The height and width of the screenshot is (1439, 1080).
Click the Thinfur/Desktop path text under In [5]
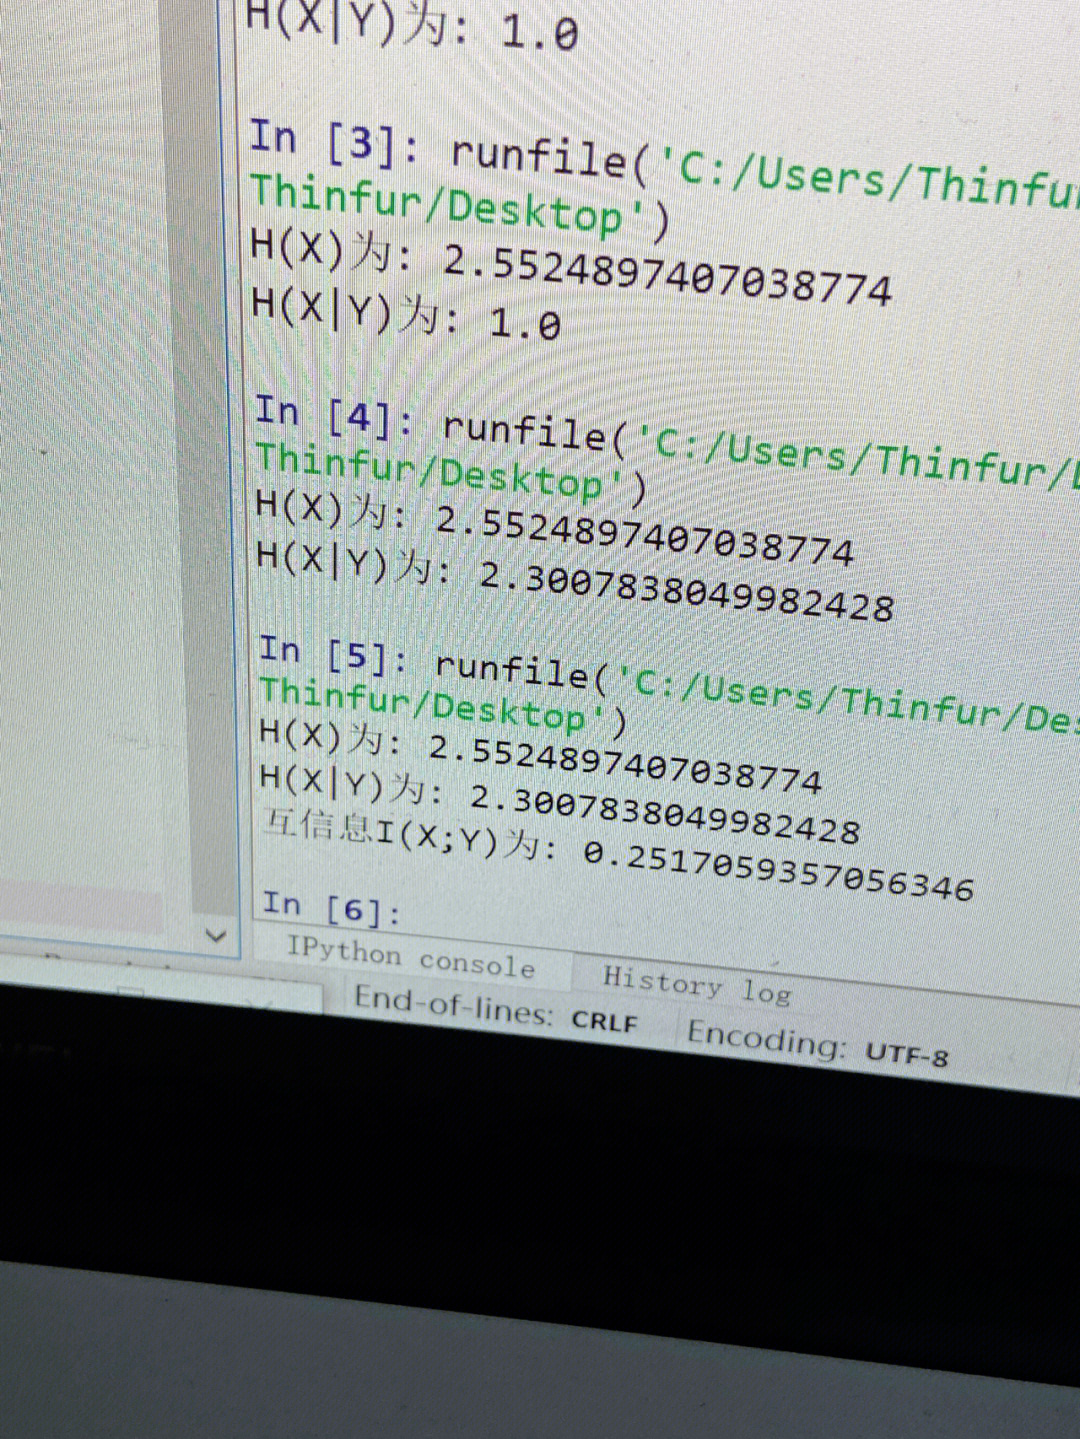[x=444, y=705]
